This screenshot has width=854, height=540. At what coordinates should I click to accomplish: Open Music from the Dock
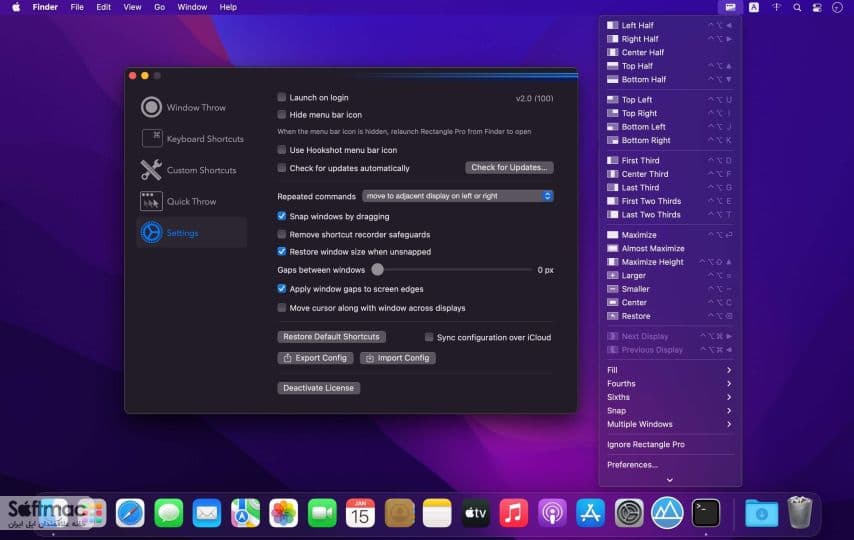point(514,513)
